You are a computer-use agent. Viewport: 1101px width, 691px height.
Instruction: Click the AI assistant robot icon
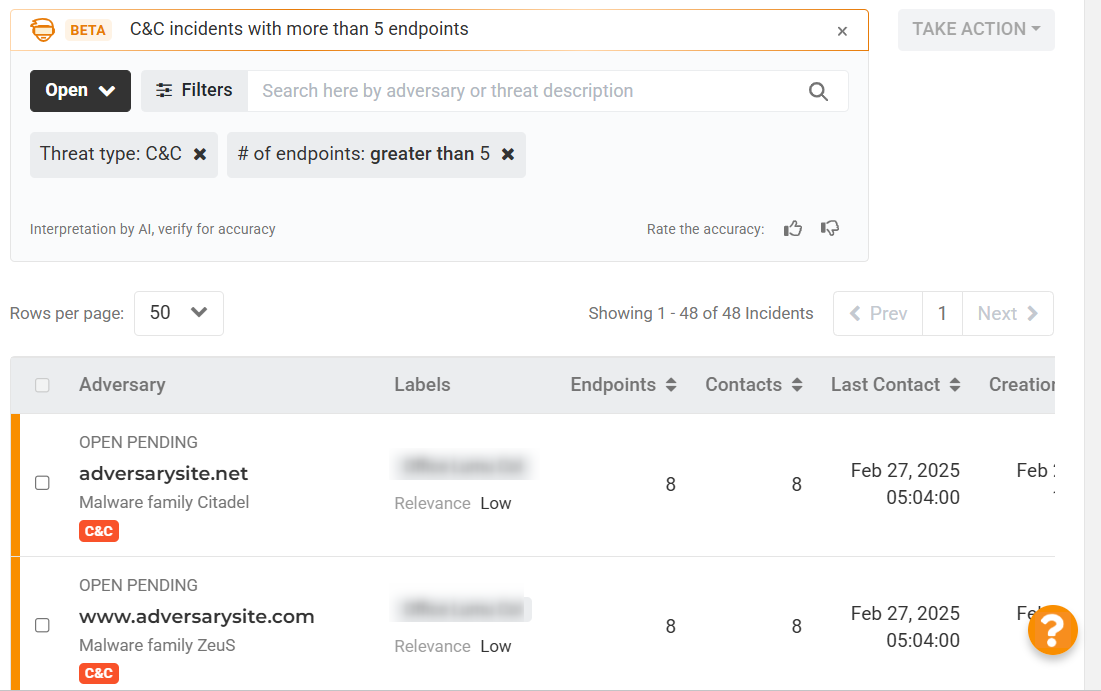coord(43,30)
